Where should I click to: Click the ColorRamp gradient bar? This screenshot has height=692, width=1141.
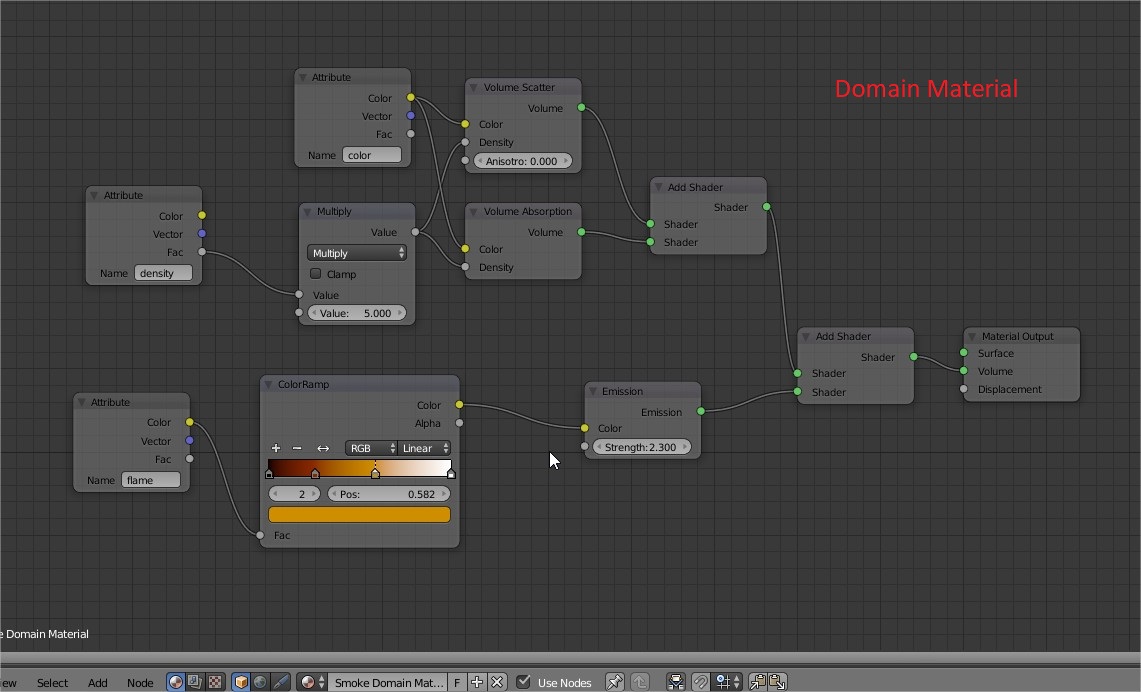(x=359, y=467)
